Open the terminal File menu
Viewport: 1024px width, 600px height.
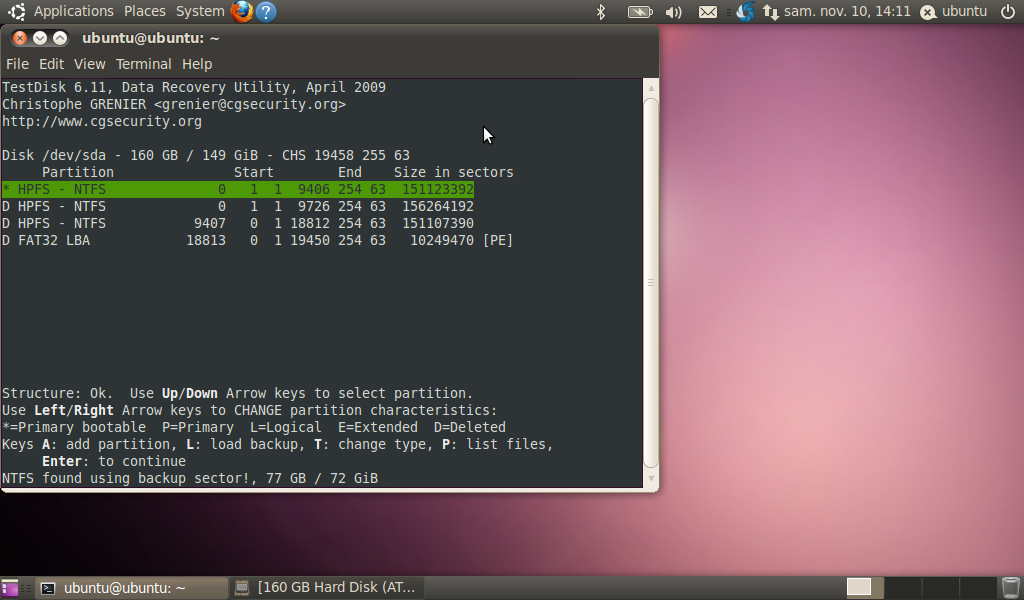click(x=17, y=64)
